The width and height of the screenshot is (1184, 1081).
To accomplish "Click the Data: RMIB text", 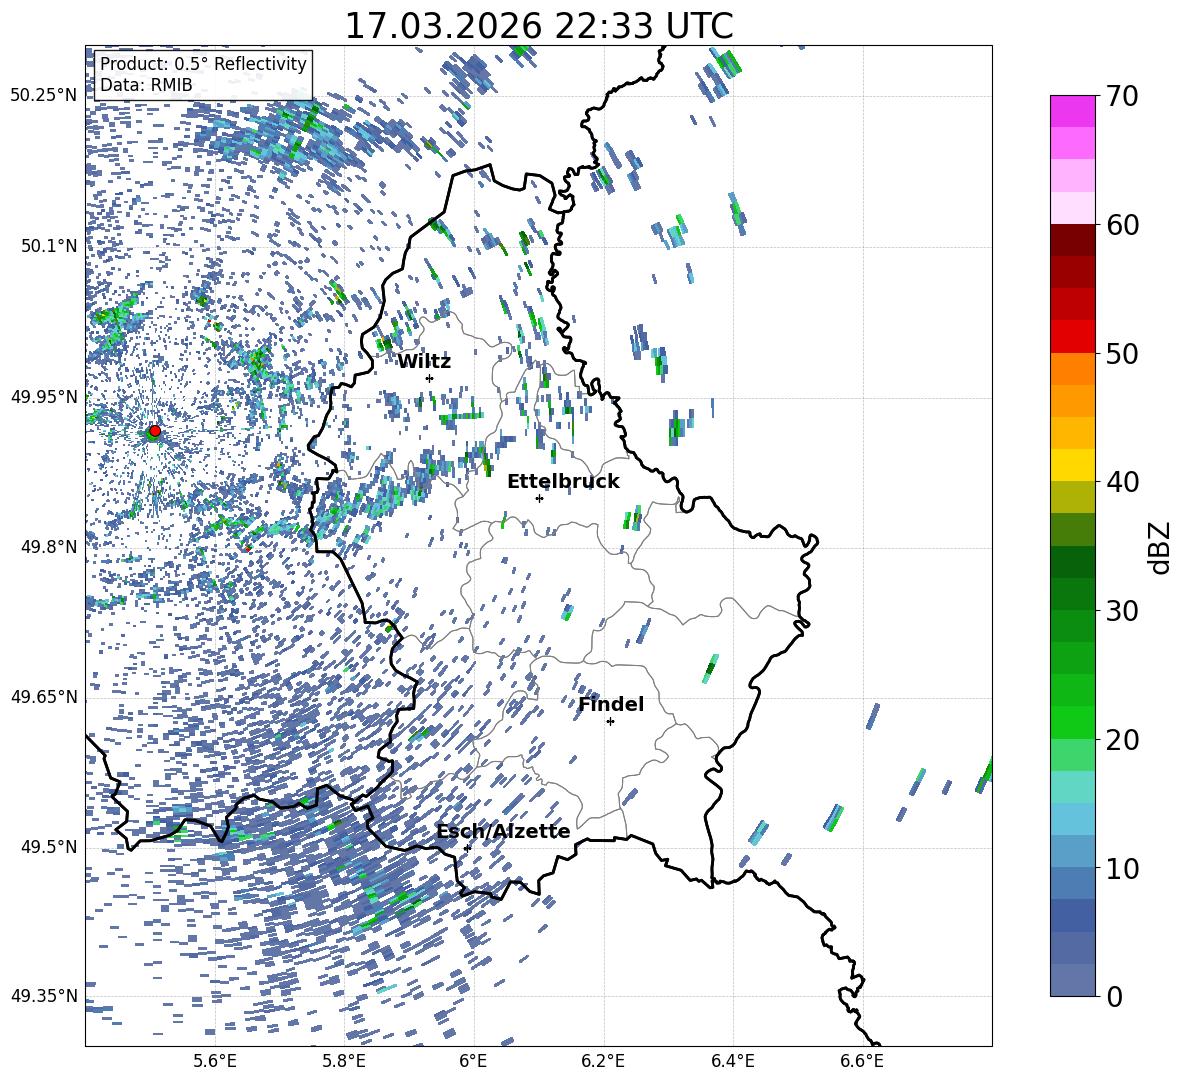I will [x=146, y=85].
